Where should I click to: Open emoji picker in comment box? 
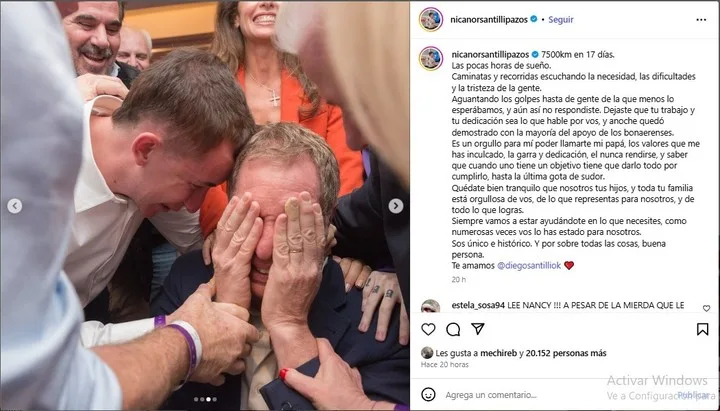[x=428, y=394]
